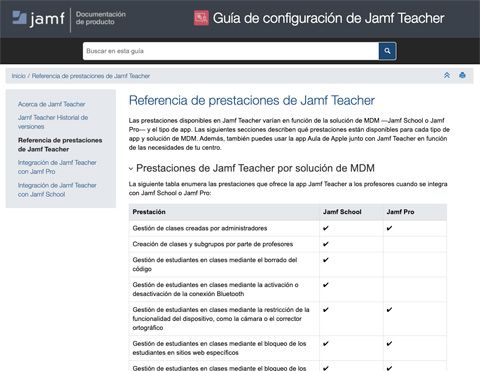Click the scroll-to-top double chevron icon

point(447,75)
